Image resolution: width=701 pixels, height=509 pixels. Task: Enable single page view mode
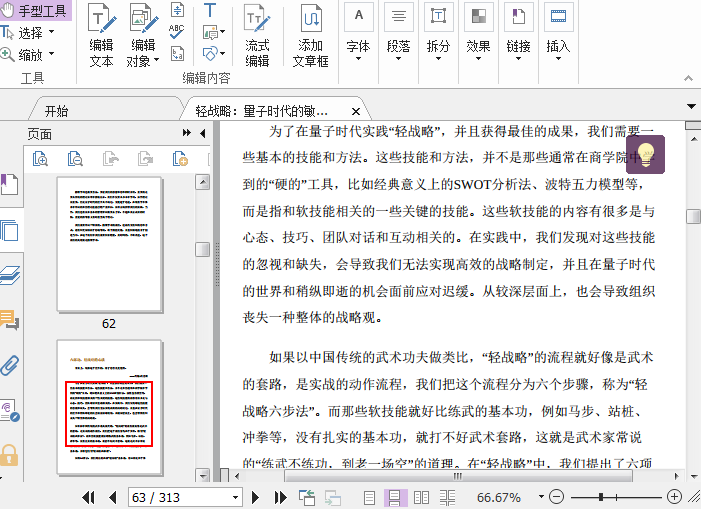click(x=369, y=497)
